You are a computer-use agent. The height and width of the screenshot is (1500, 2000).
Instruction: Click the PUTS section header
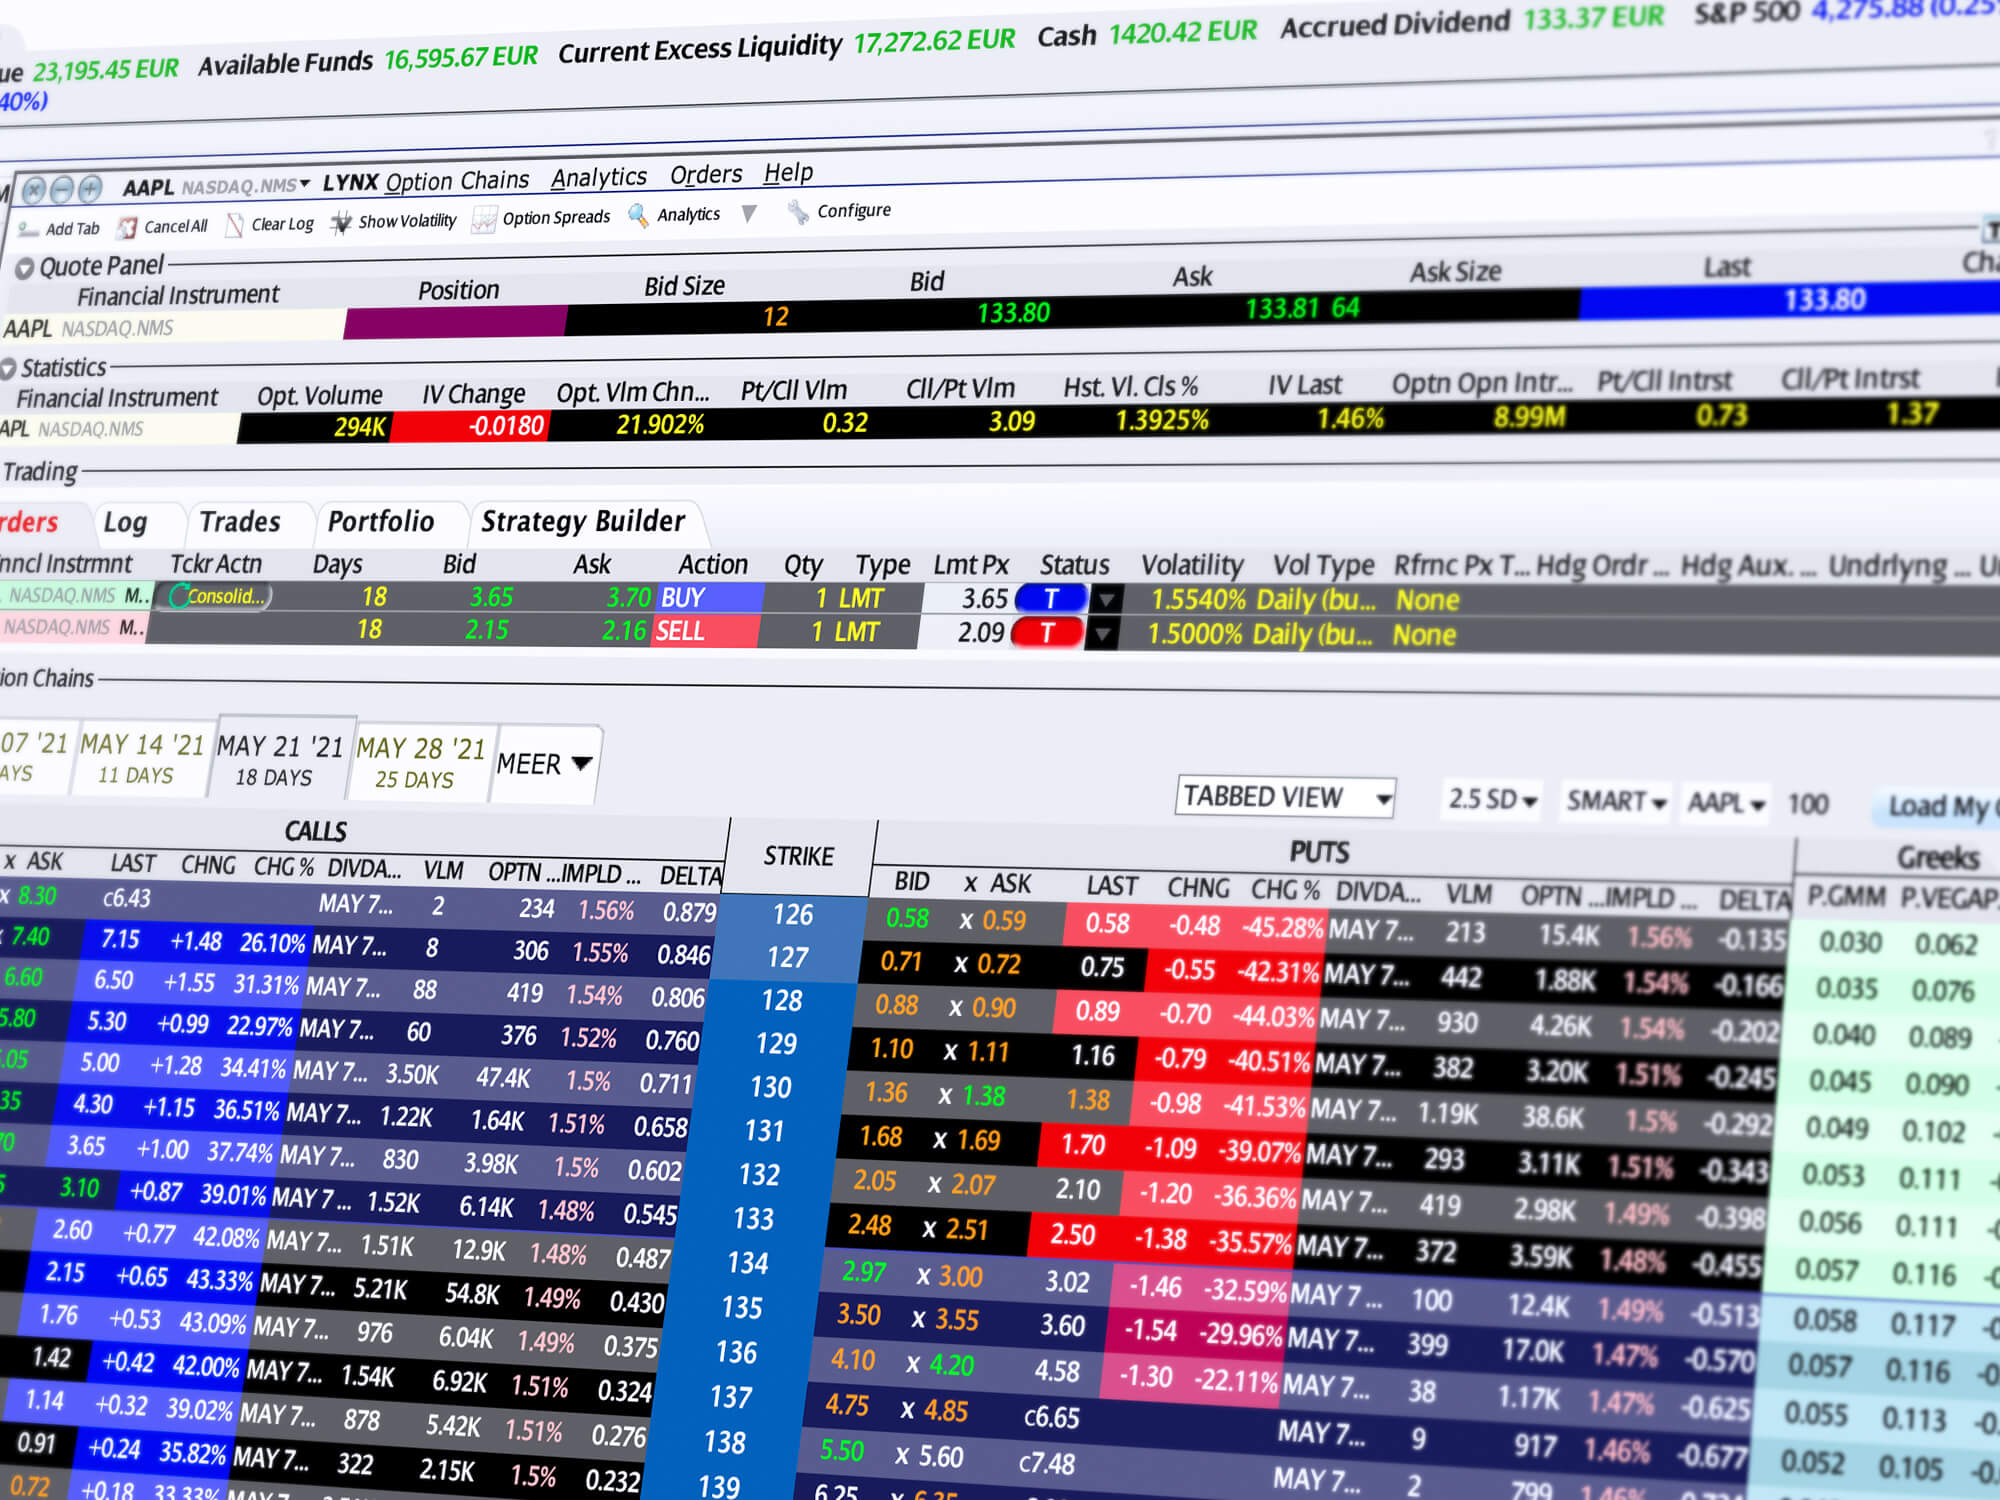click(1319, 852)
